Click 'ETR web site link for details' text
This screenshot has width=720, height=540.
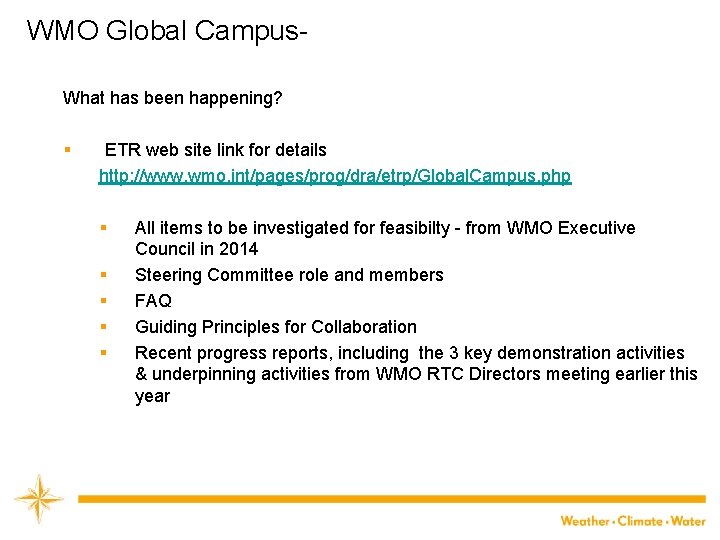215,150
